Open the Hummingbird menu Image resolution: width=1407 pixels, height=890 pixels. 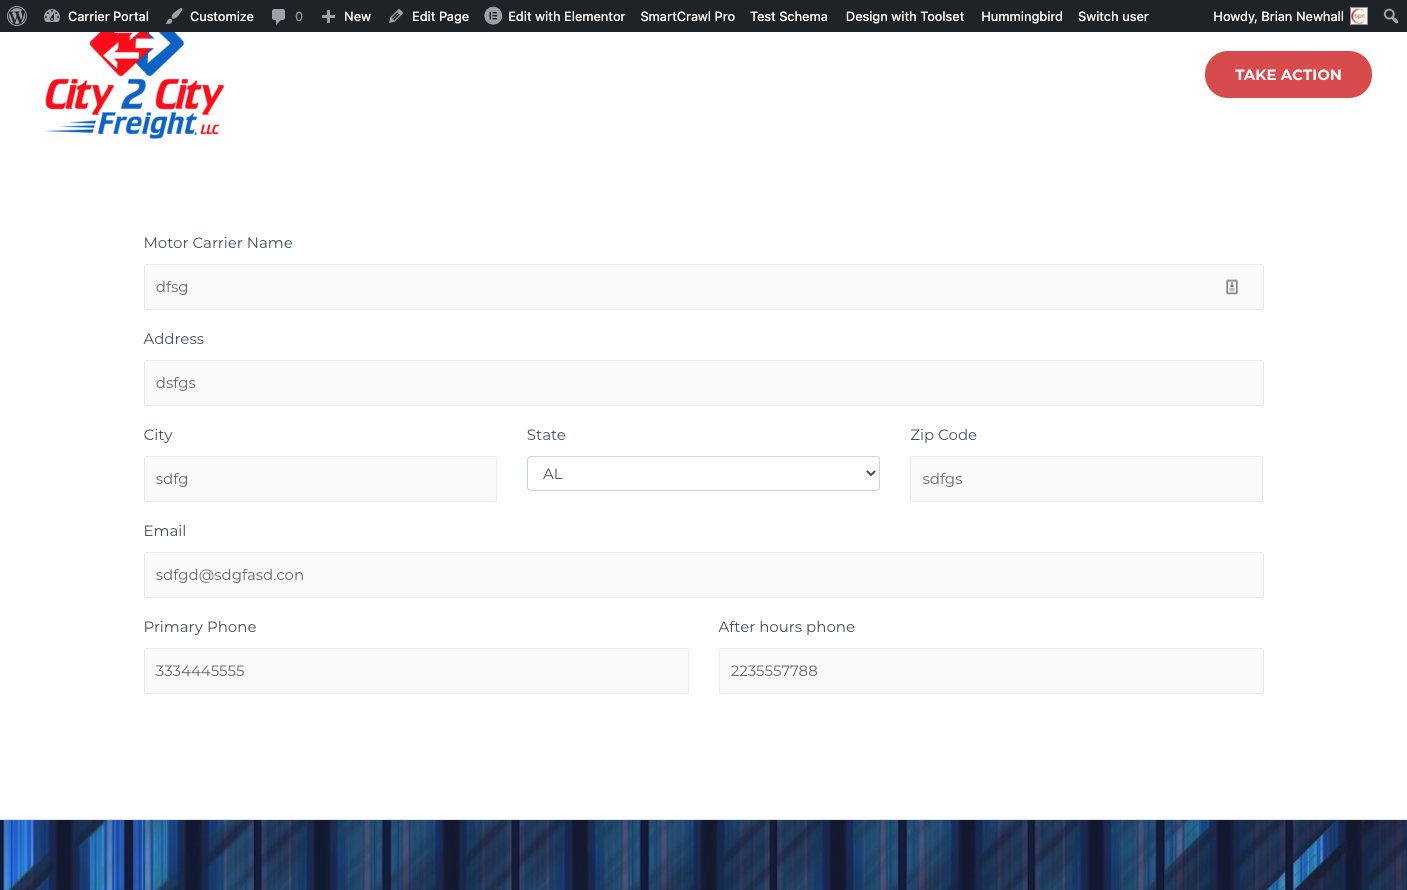click(x=1022, y=16)
